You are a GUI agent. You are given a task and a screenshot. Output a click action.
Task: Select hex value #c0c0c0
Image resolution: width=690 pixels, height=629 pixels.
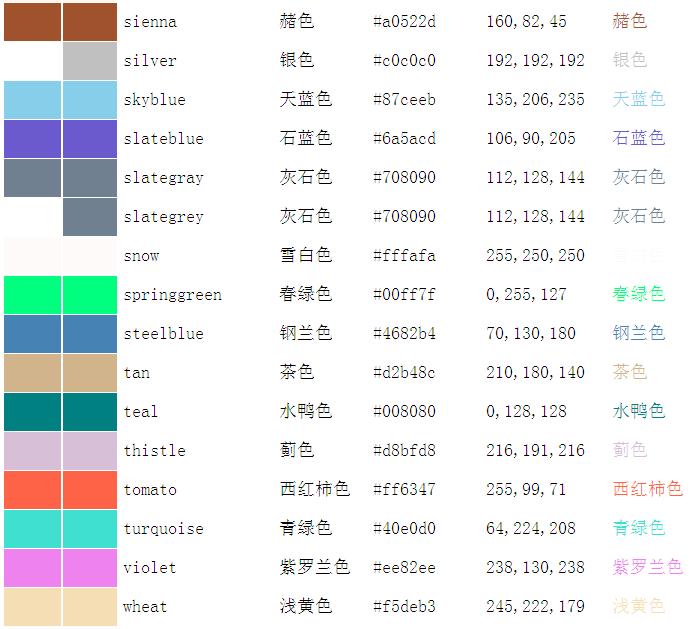click(404, 61)
